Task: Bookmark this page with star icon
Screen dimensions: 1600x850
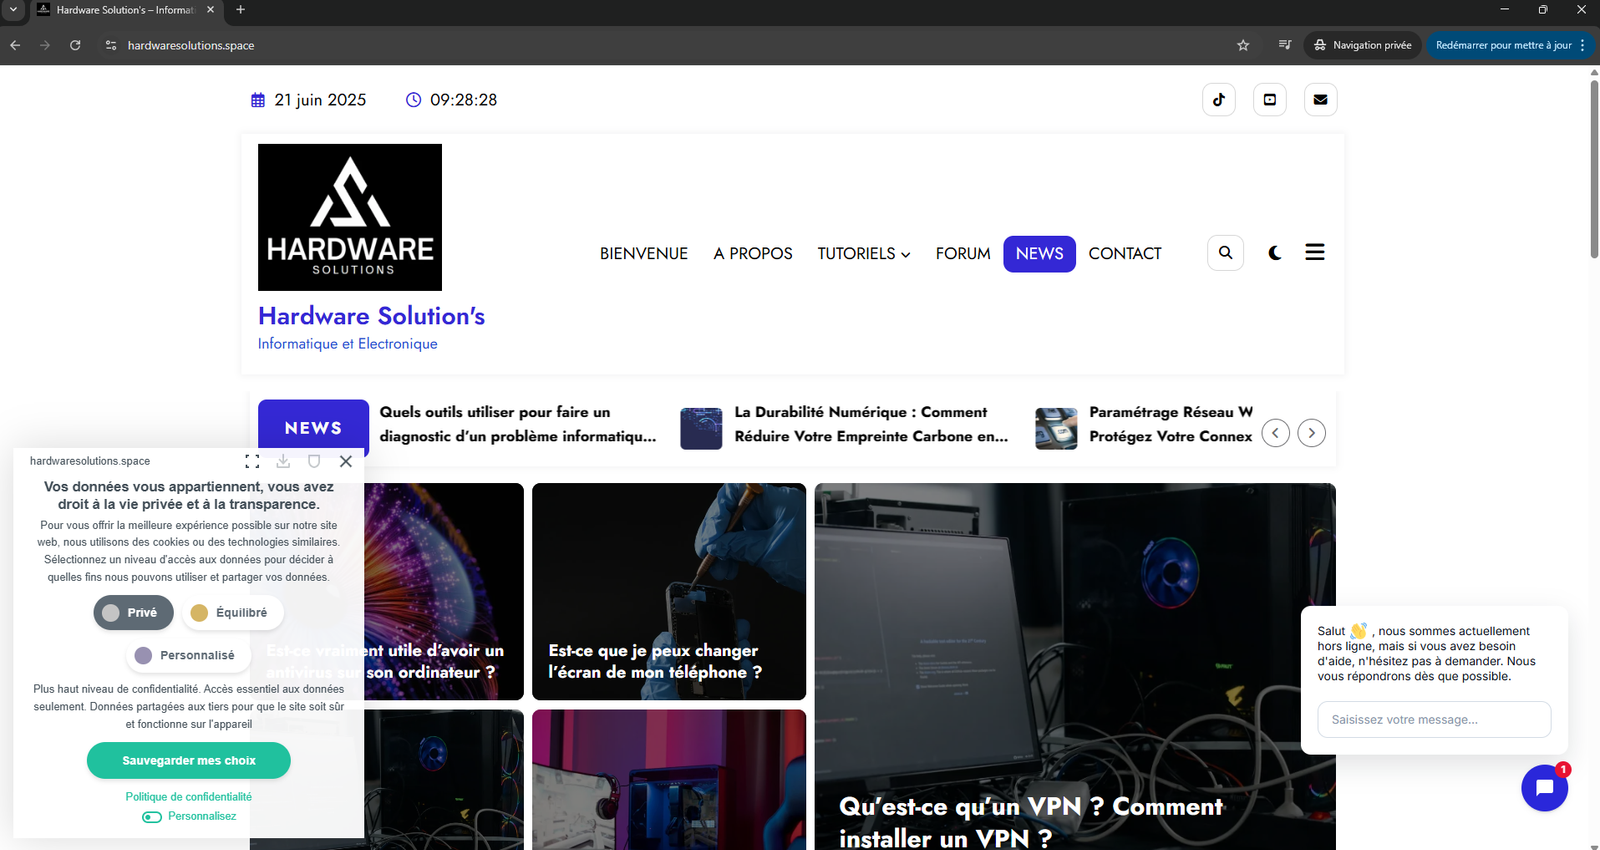Action: pyautogui.click(x=1243, y=45)
